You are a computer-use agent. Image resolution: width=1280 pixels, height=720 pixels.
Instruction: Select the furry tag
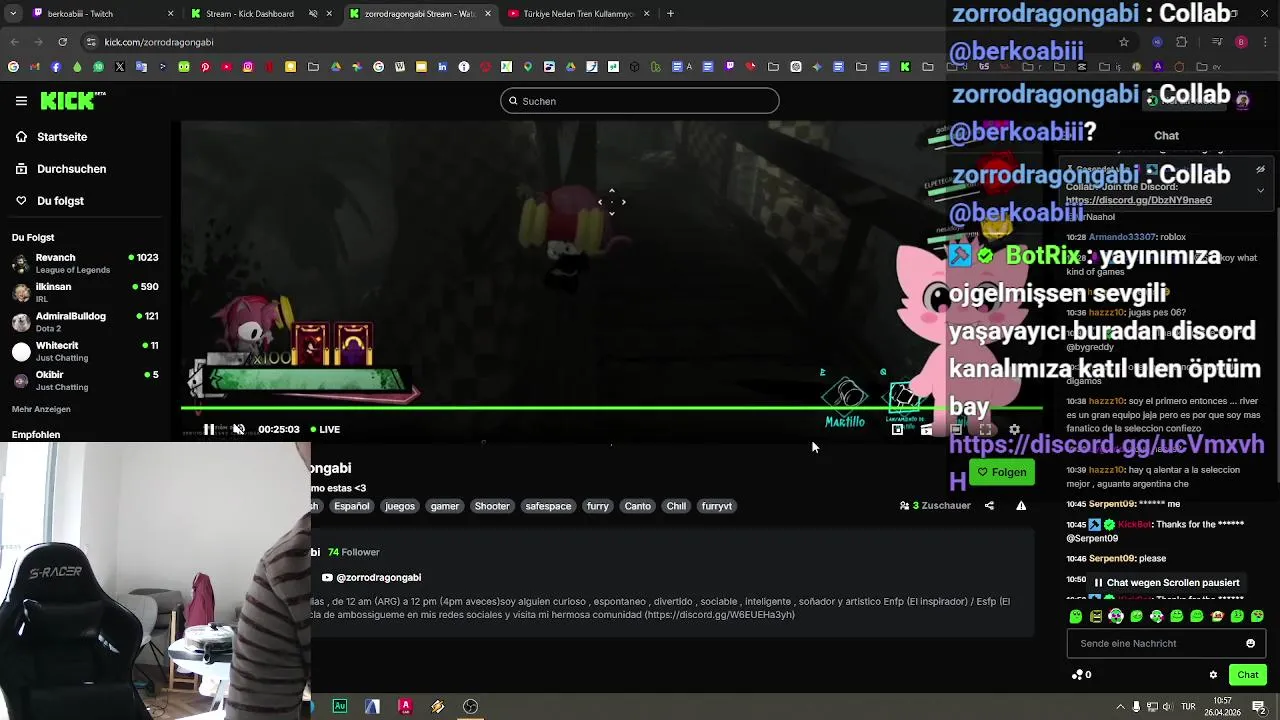point(598,506)
